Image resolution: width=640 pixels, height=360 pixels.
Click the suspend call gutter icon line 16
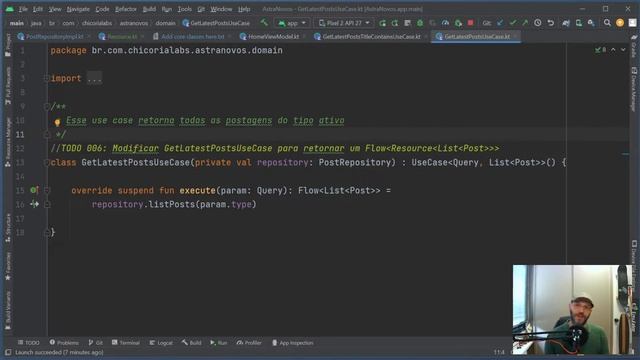tap(34, 204)
